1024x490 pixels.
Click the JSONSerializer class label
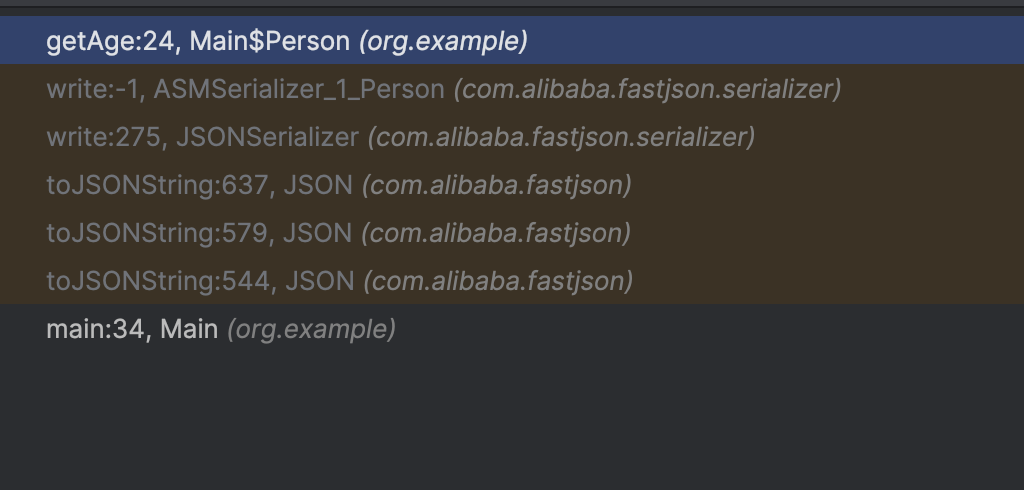coord(266,137)
